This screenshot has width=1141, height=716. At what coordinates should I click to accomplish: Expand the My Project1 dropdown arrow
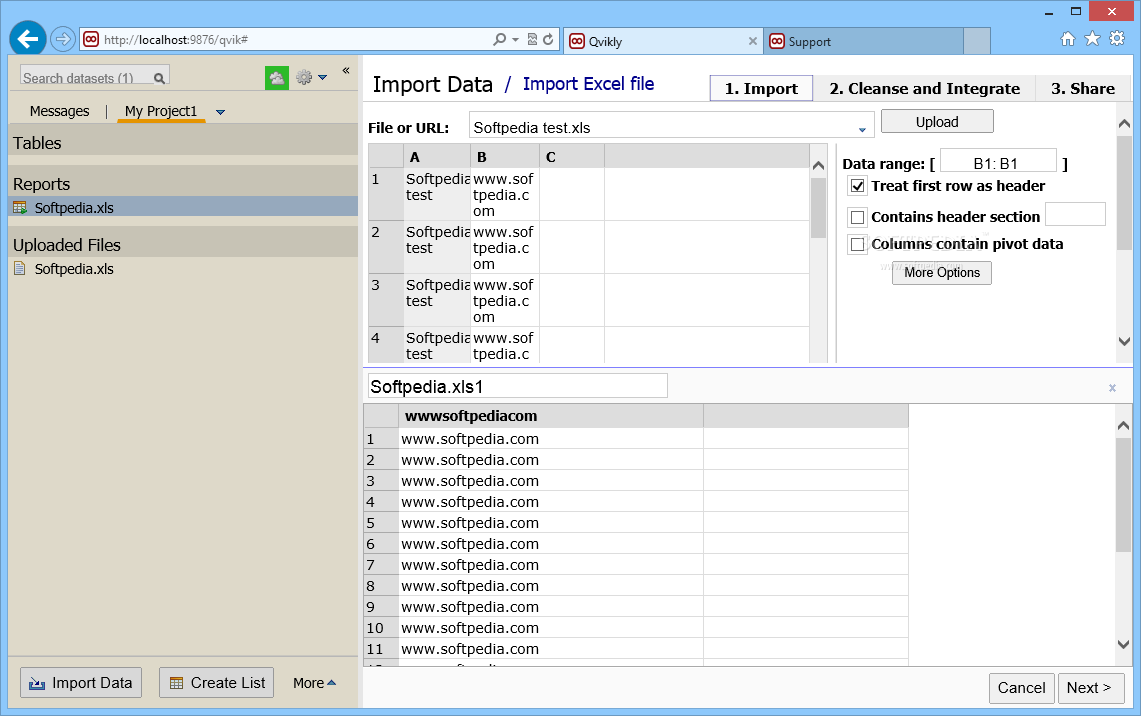tap(220, 112)
